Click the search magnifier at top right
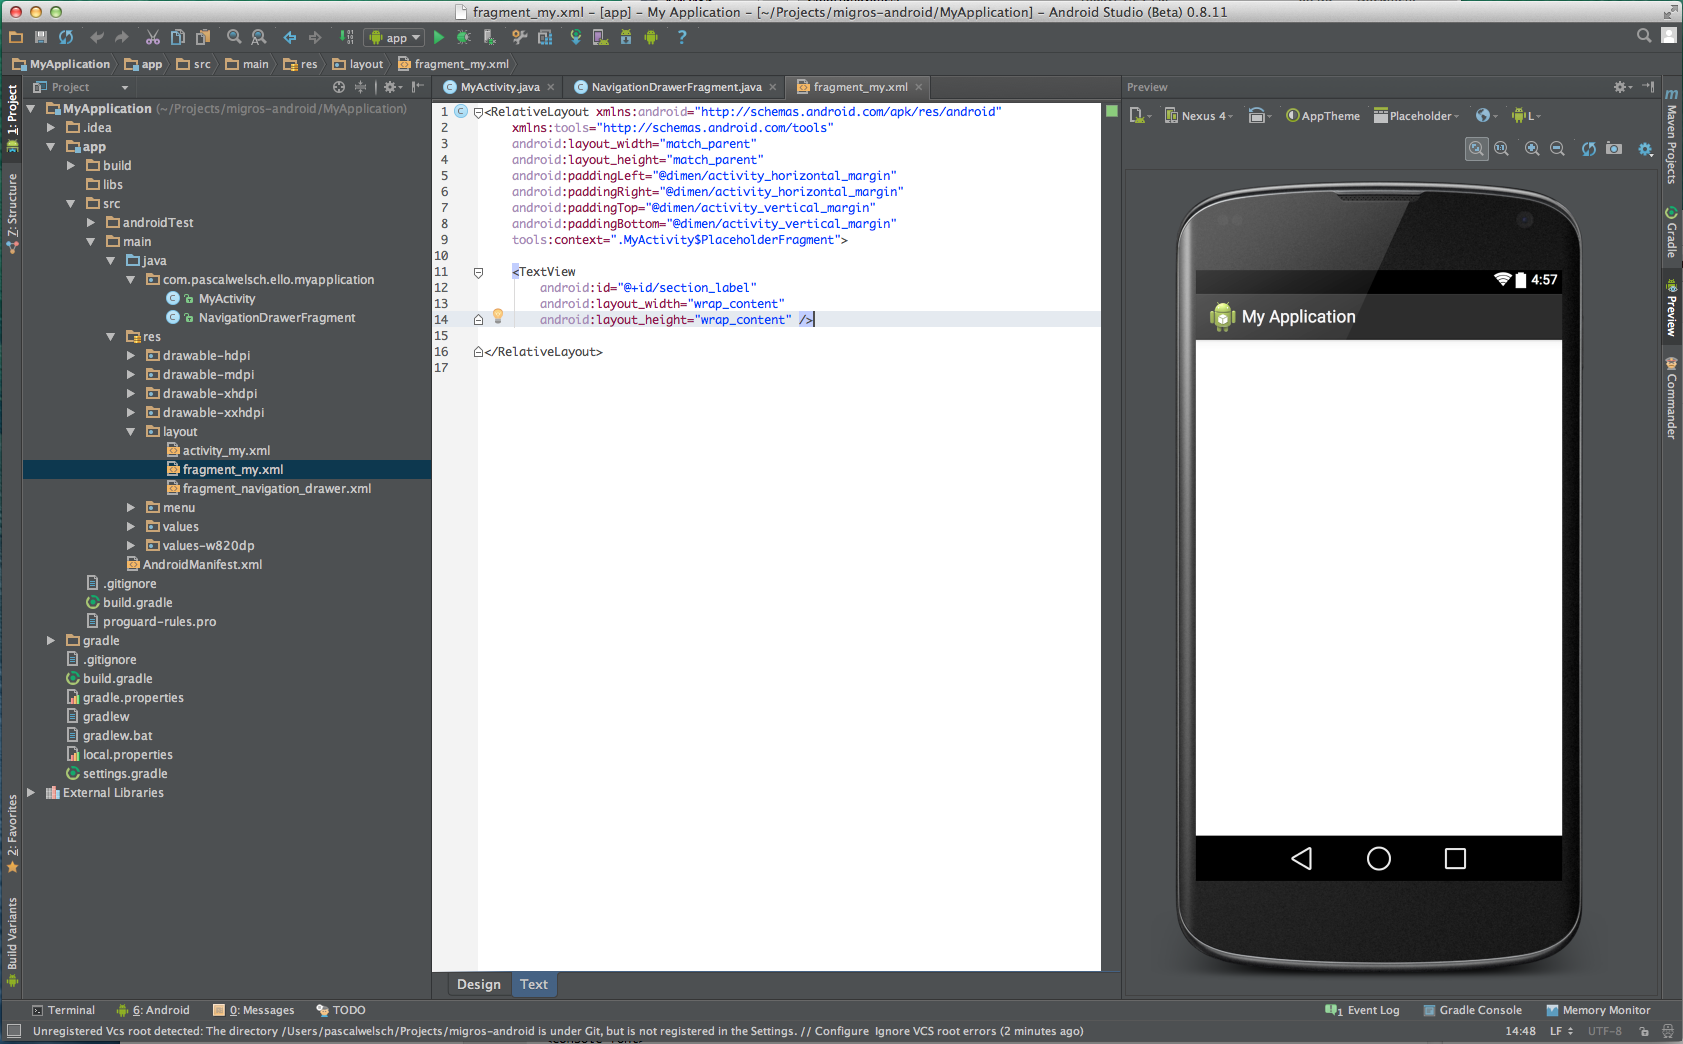 (1644, 36)
